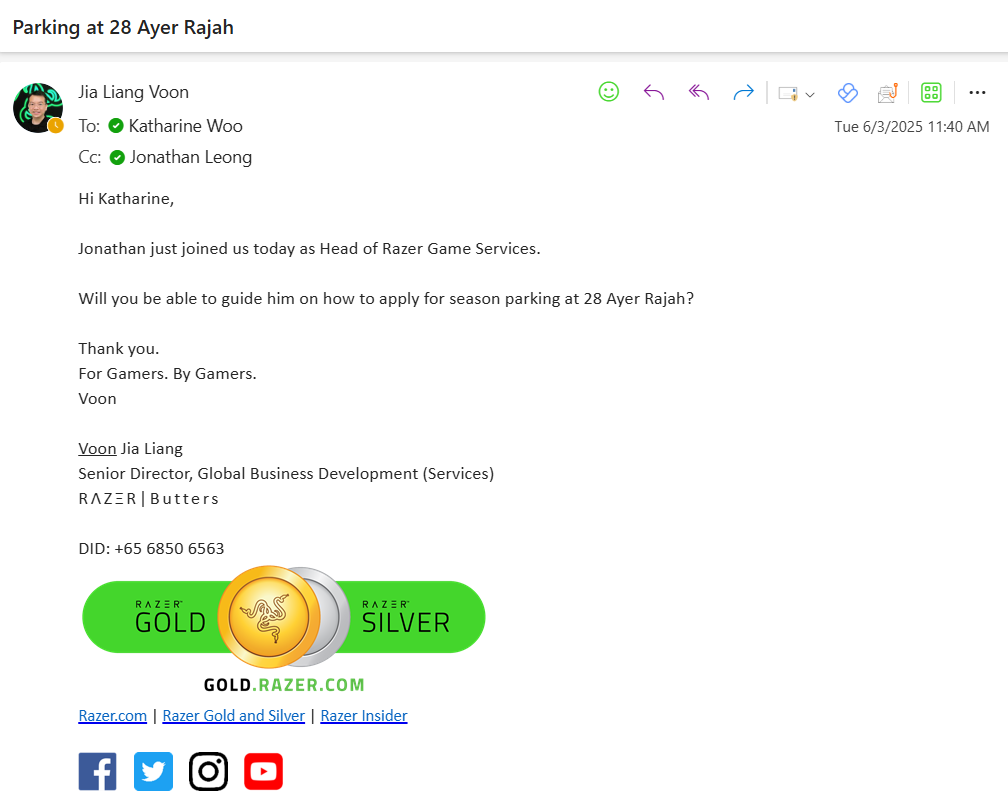Click the email insights icon next to the diamond icon

click(888, 93)
